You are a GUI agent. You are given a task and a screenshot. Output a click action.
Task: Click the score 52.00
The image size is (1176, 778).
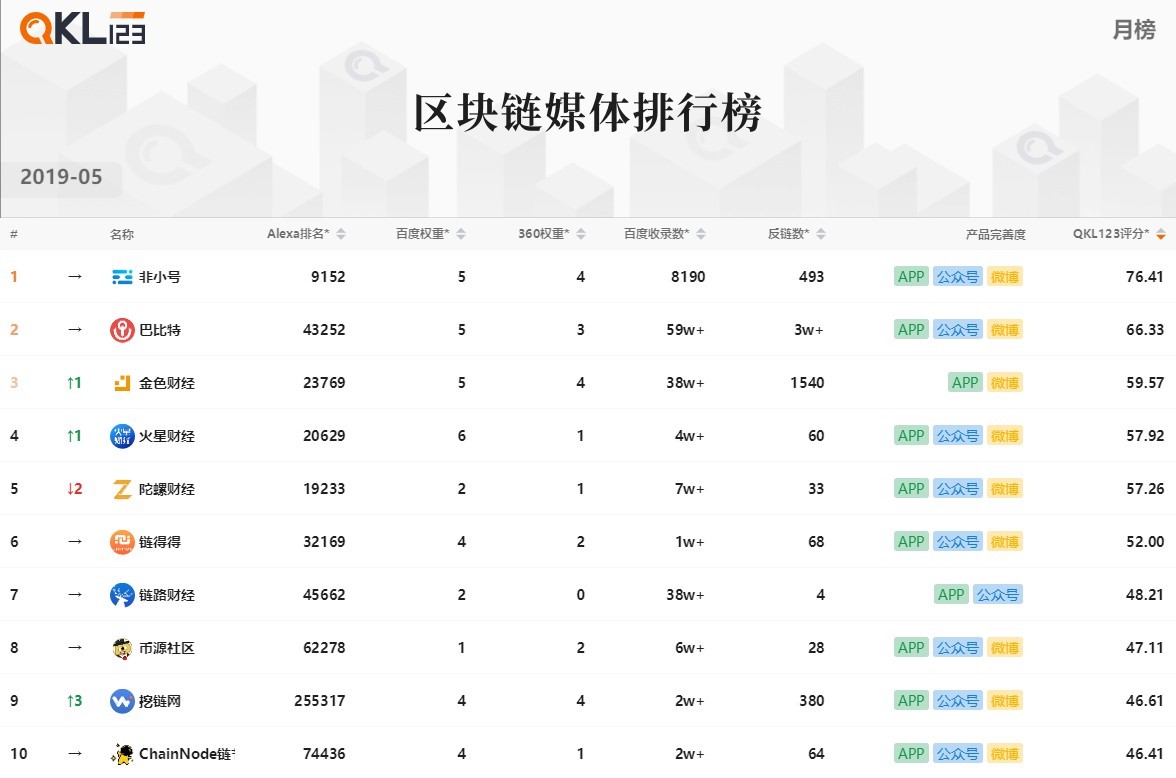tap(1144, 542)
